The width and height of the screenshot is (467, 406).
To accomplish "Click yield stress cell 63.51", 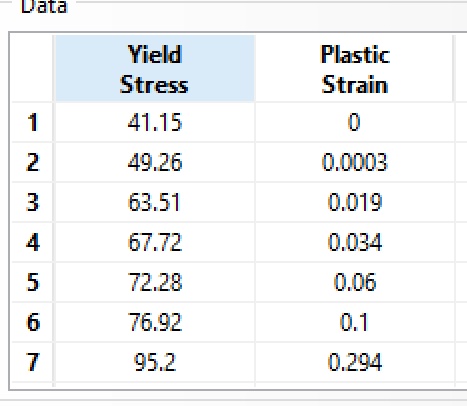I will point(155,202).
